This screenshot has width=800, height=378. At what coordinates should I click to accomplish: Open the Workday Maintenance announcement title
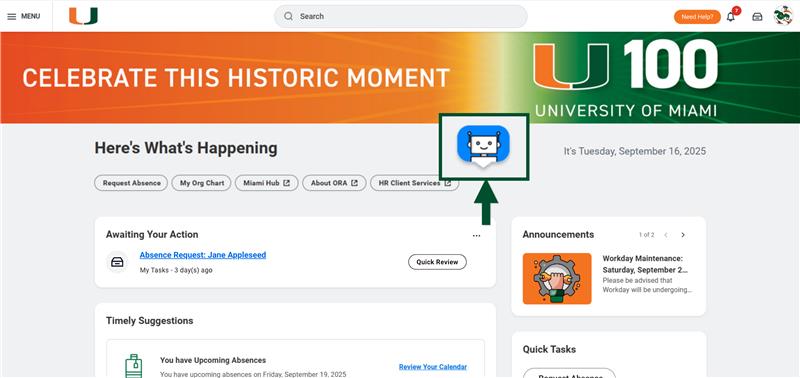[646, 264]
